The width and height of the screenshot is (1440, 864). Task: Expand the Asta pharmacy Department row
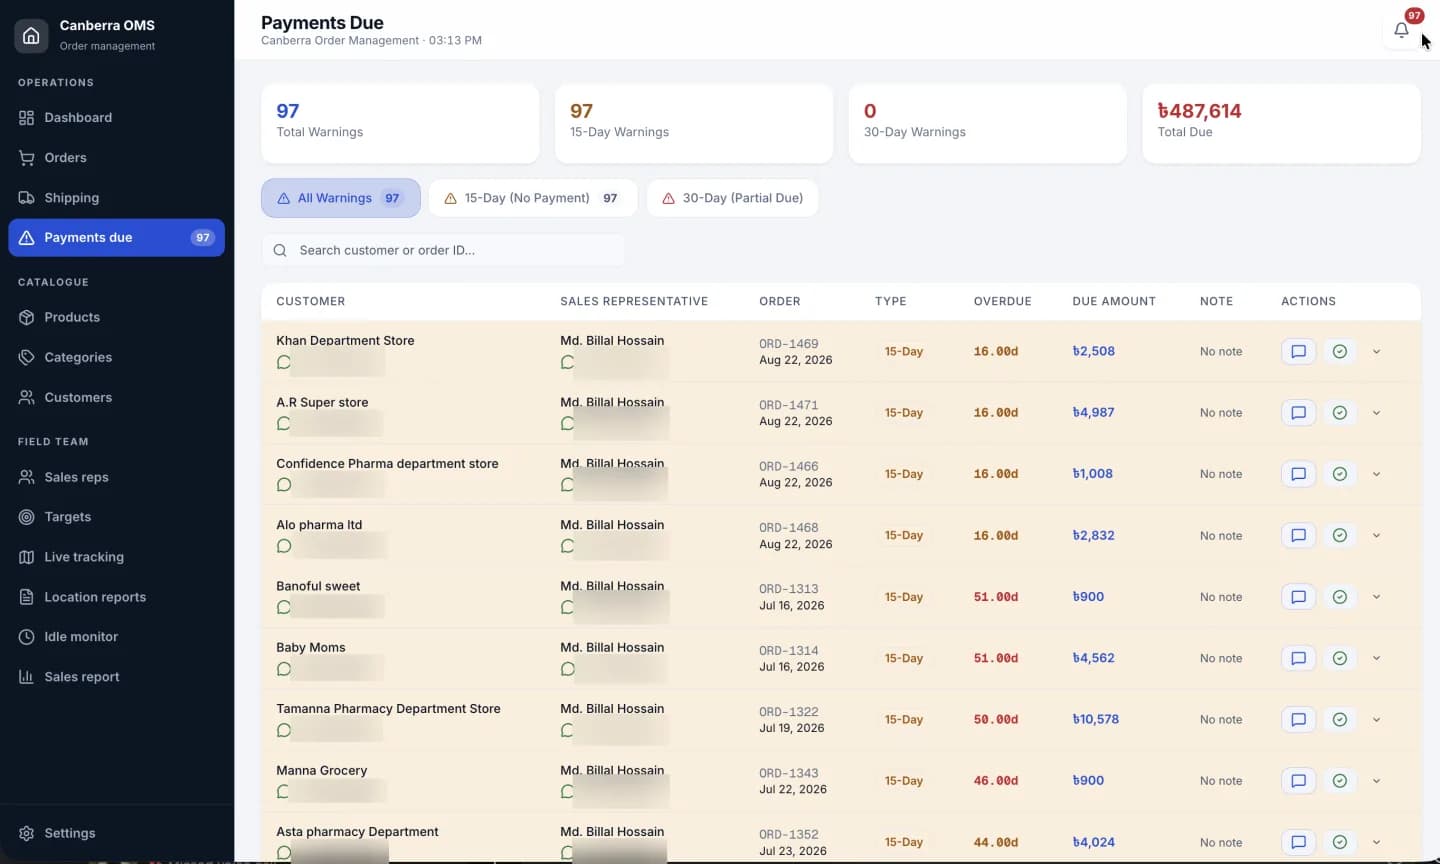point(1376,842)
